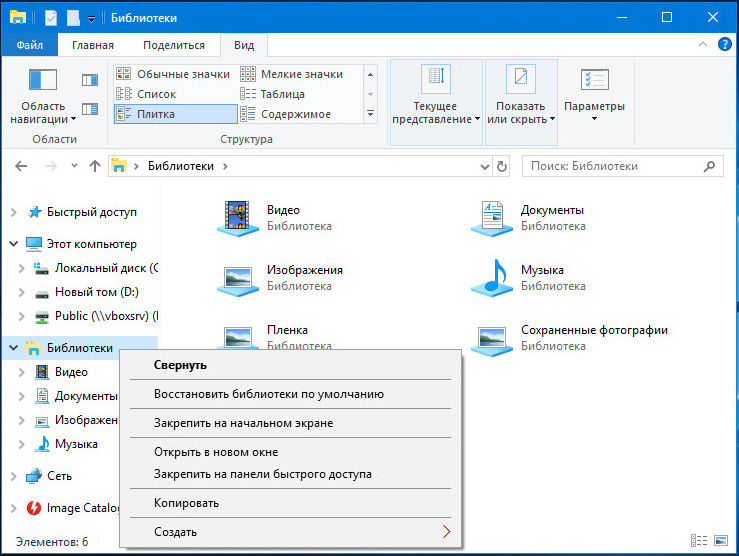Click the Up arrow navigation button
Viewport: 739px width, 556px height.
pos(95,166)
